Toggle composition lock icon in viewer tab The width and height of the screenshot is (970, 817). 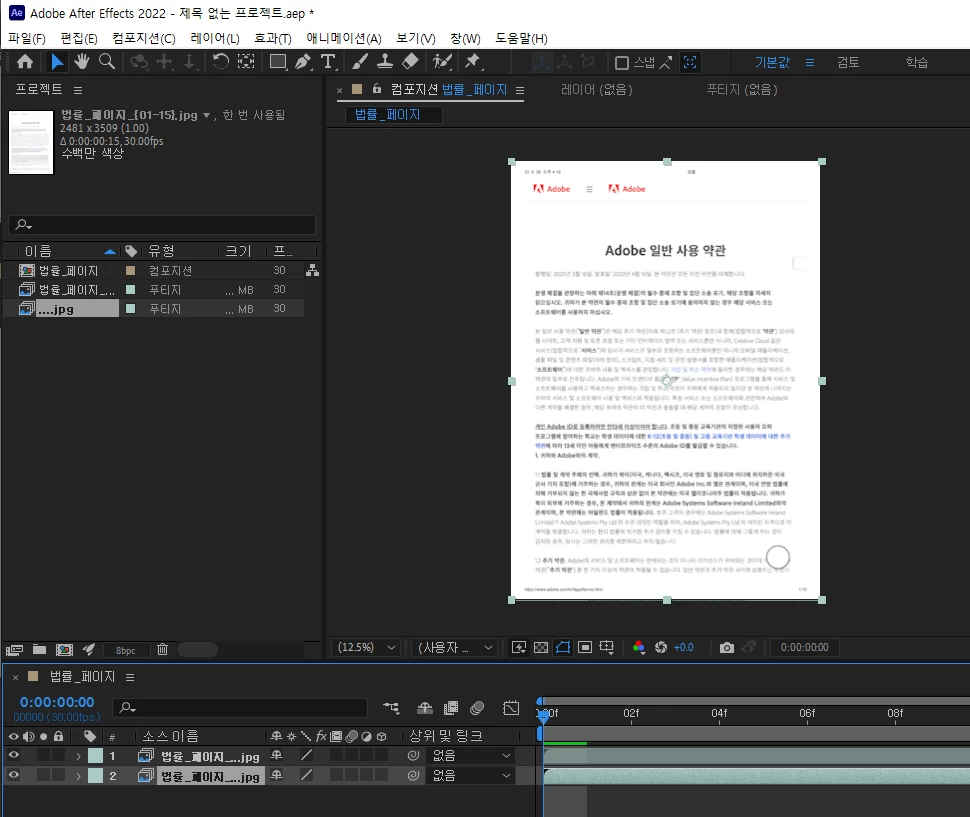(377, 89)
